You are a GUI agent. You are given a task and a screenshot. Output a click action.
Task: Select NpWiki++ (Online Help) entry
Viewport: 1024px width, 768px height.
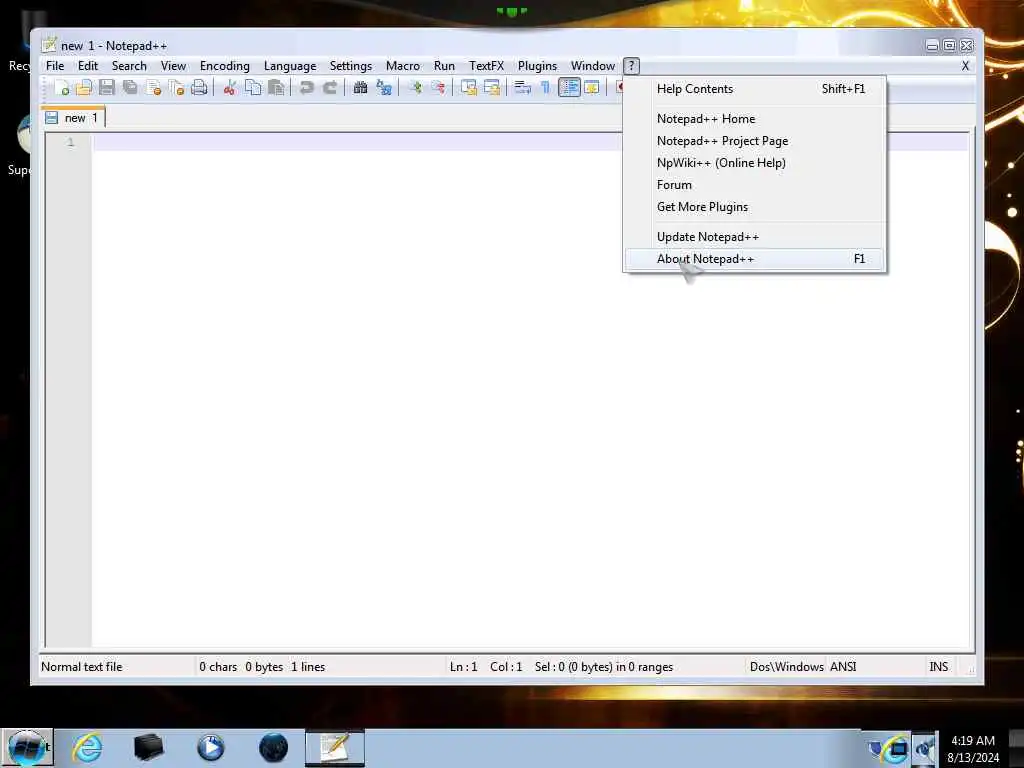point(754,163)
